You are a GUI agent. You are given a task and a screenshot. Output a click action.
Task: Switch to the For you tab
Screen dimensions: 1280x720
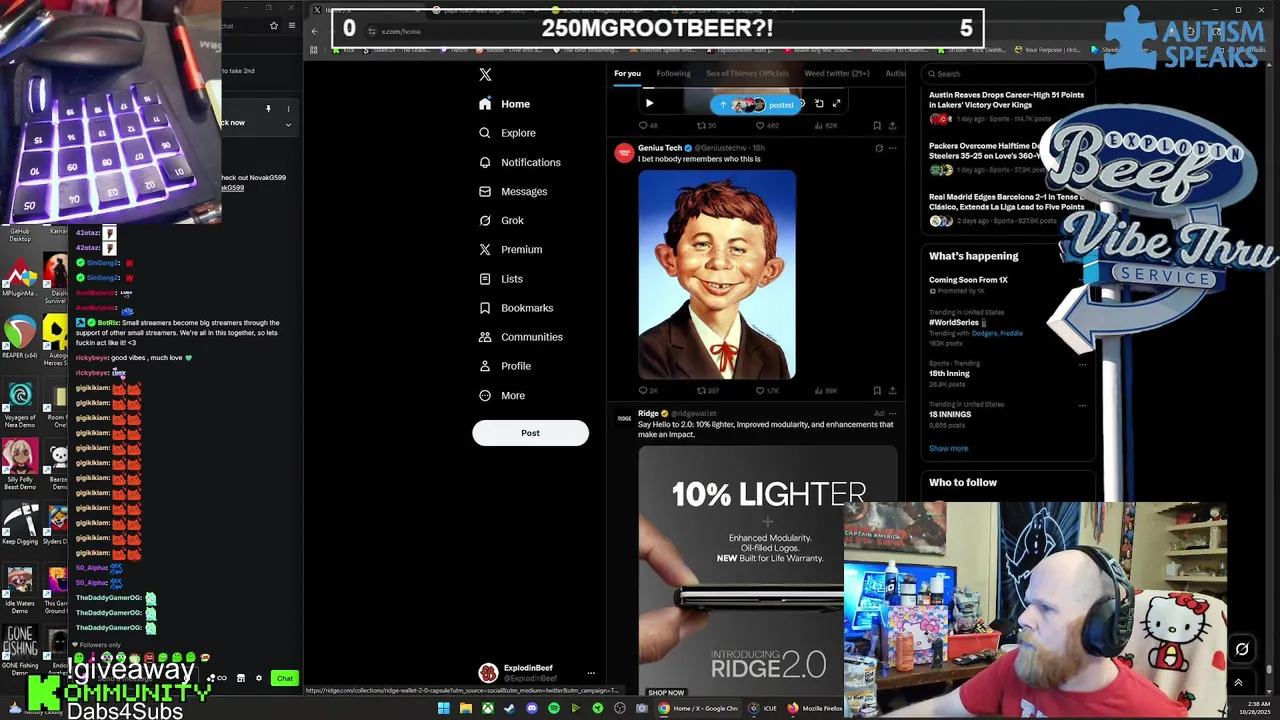627,73
